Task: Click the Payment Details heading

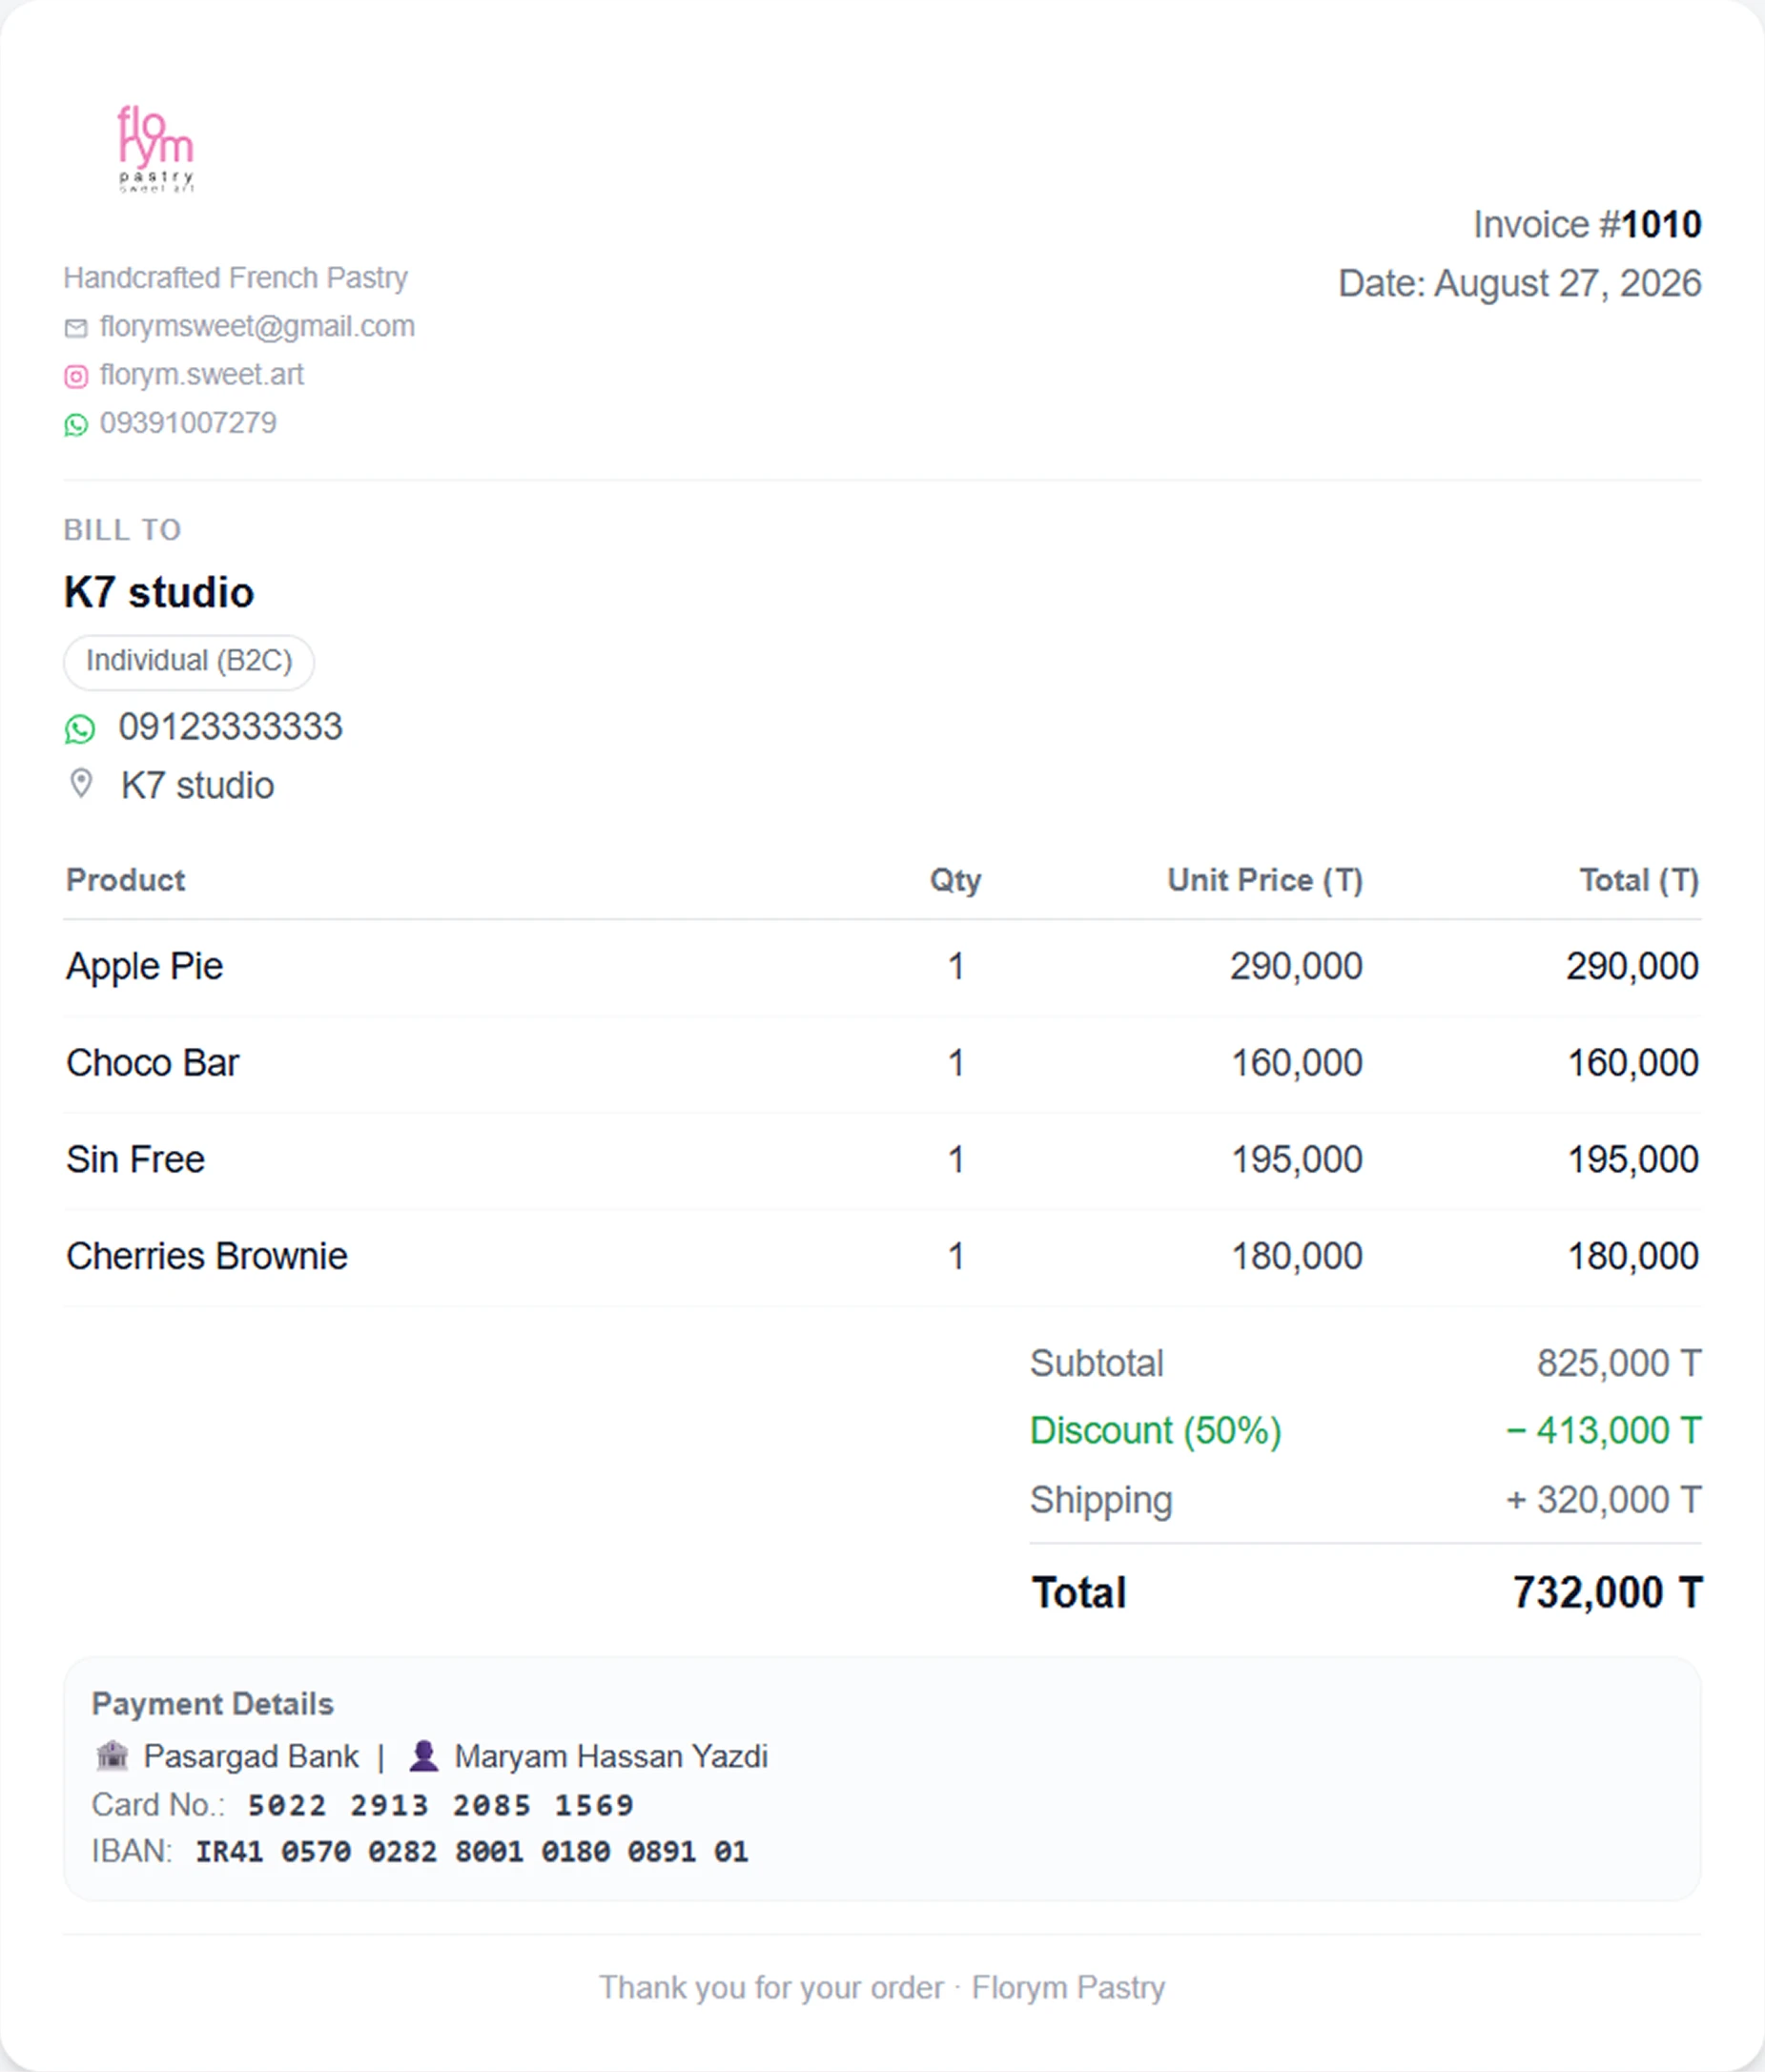Action: pyautogui.click(x=213, y=1704)
